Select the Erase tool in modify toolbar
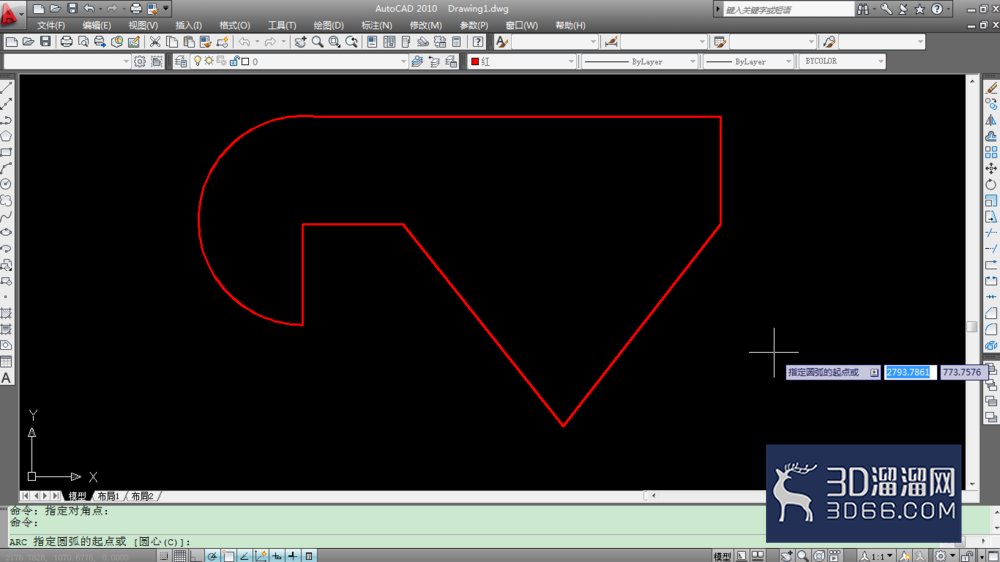This screenshot has width=1000, height=562. point(991,88)
